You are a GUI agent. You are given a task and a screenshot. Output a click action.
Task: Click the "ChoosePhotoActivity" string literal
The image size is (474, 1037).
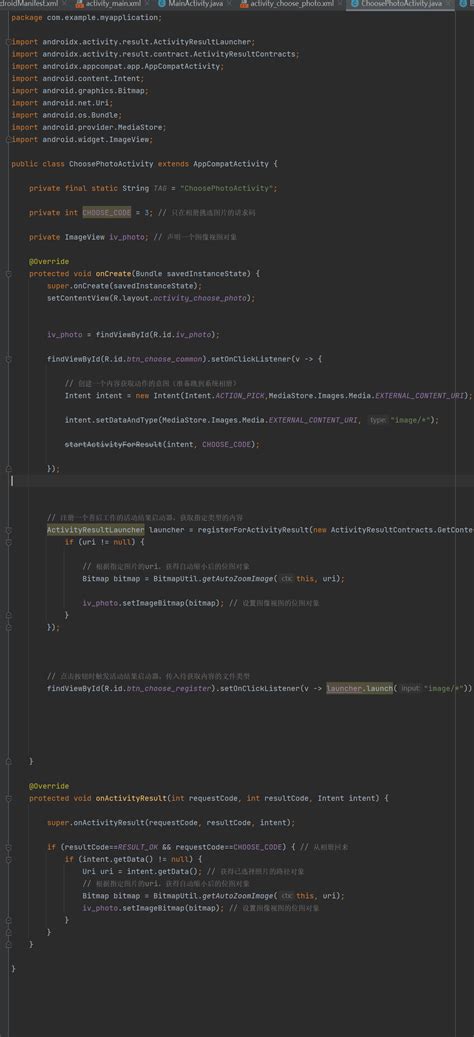coord(229,188)
